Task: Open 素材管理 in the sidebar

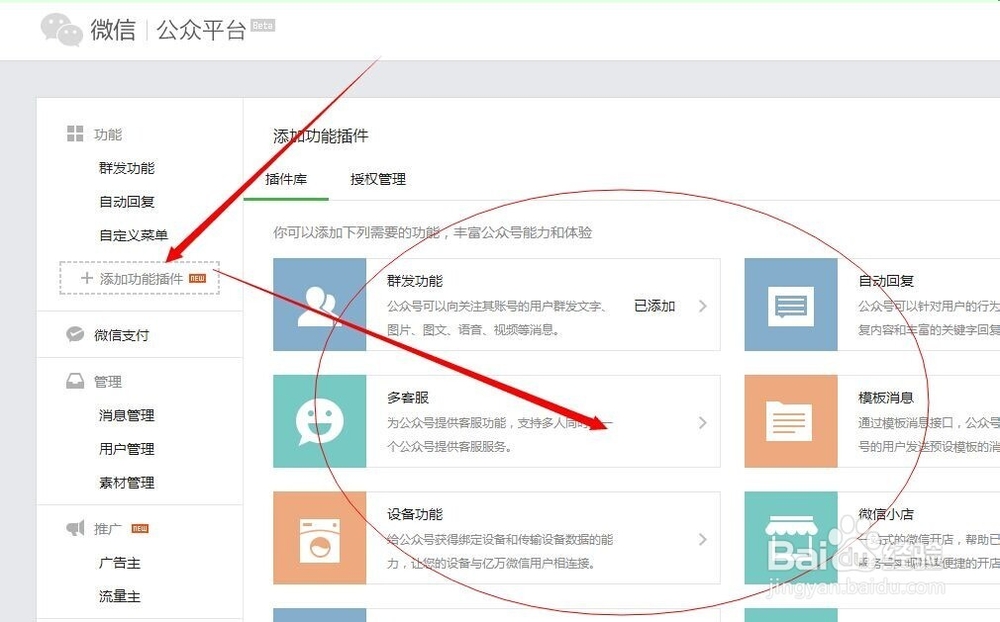Action: pos(127,483)
